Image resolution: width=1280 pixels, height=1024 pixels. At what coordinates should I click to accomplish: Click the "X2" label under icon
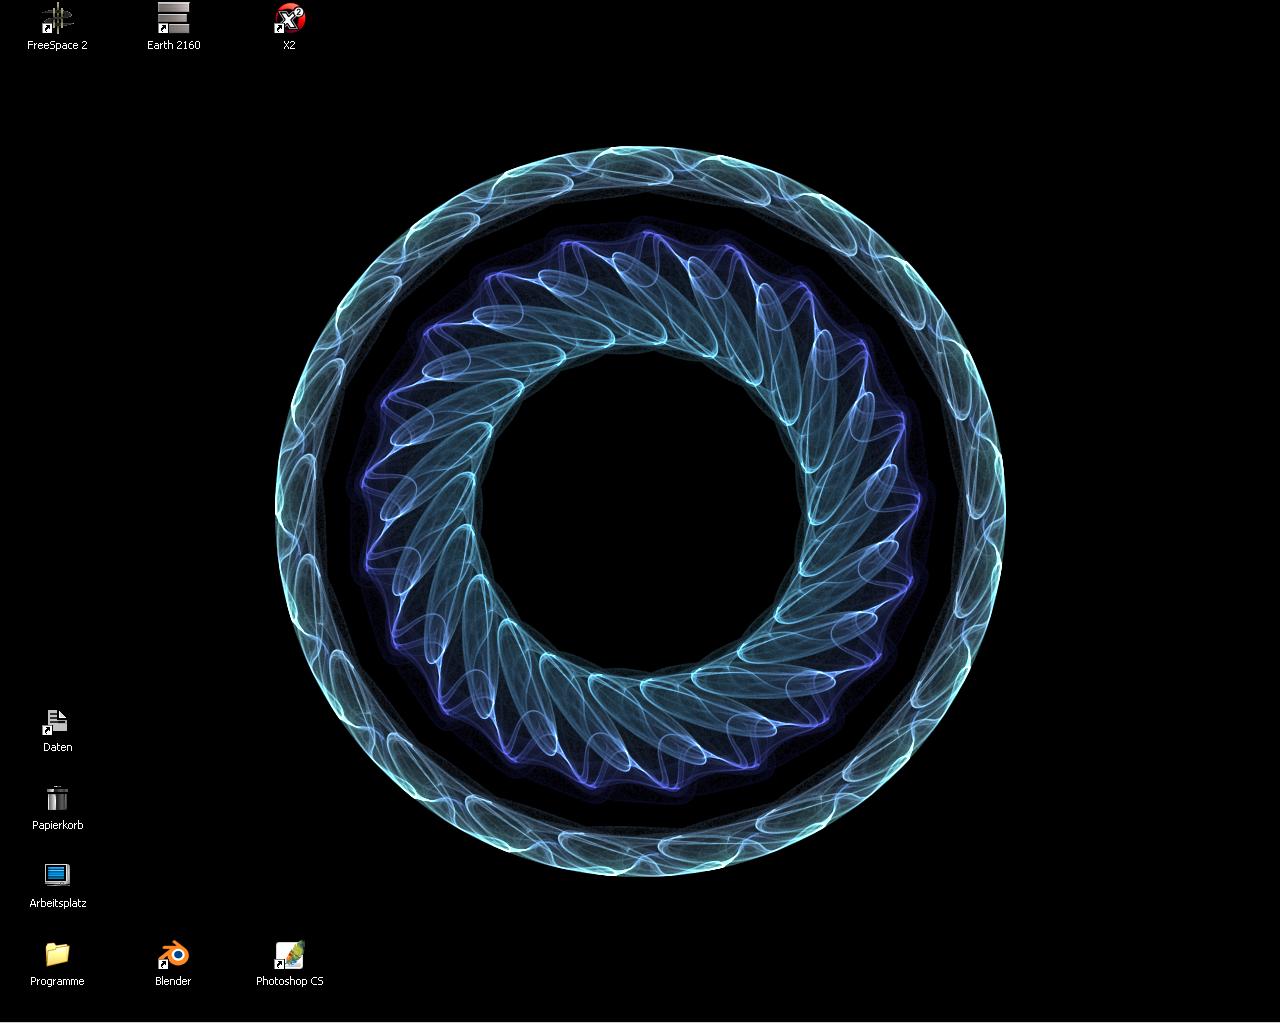click(x=289, y=46)
